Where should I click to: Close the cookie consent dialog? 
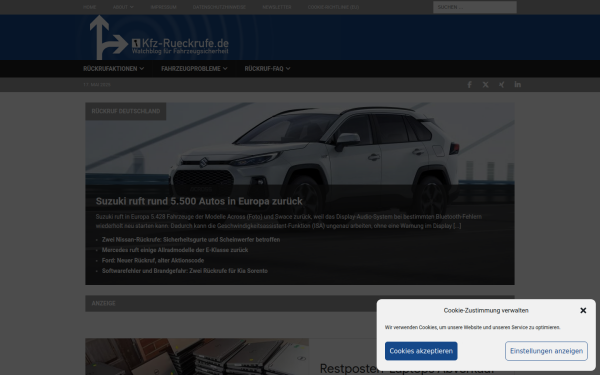[x=583, y=310]
